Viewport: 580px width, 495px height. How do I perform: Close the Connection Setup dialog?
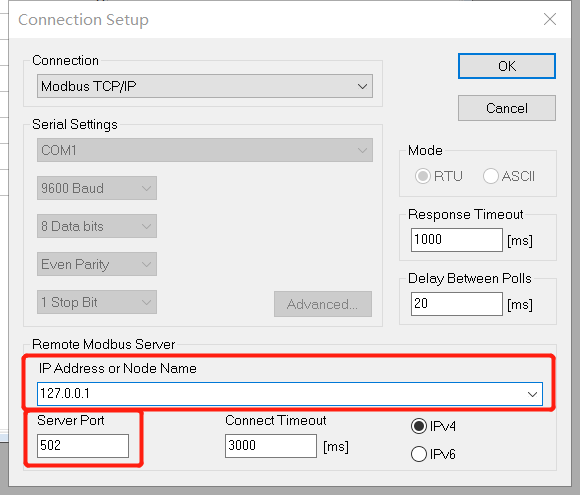[550, 19]
